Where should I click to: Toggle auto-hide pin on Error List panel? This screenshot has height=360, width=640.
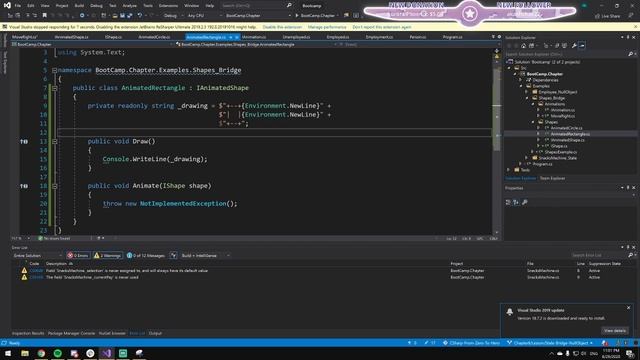pyautogui.click(x=628, y=247)
